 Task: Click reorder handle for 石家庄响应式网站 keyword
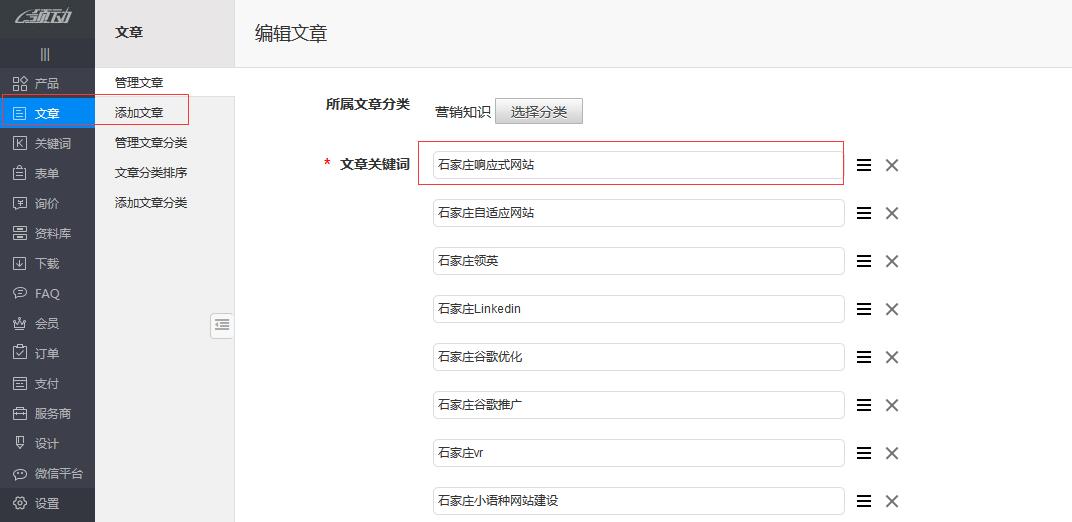[864, 165]
